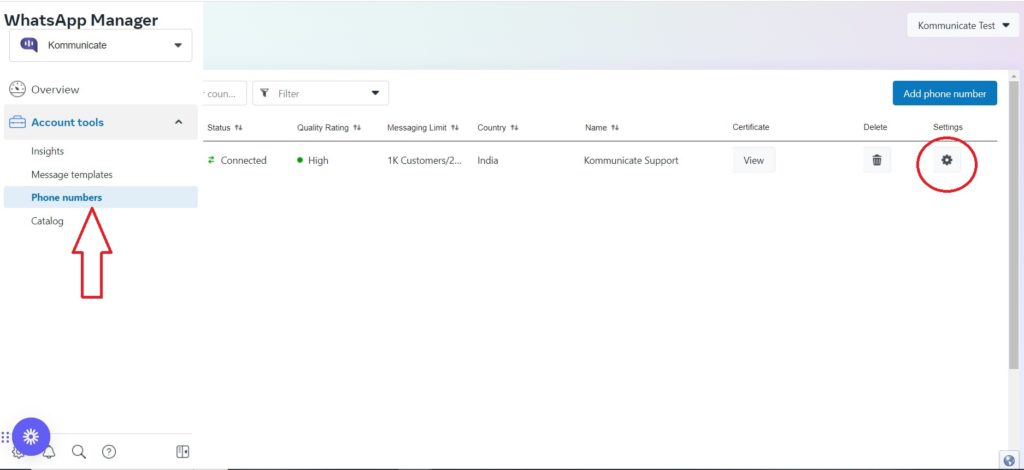Collapse the Account tools section
The width and height of the screenshot is (1024, 470).
point(179,122)
